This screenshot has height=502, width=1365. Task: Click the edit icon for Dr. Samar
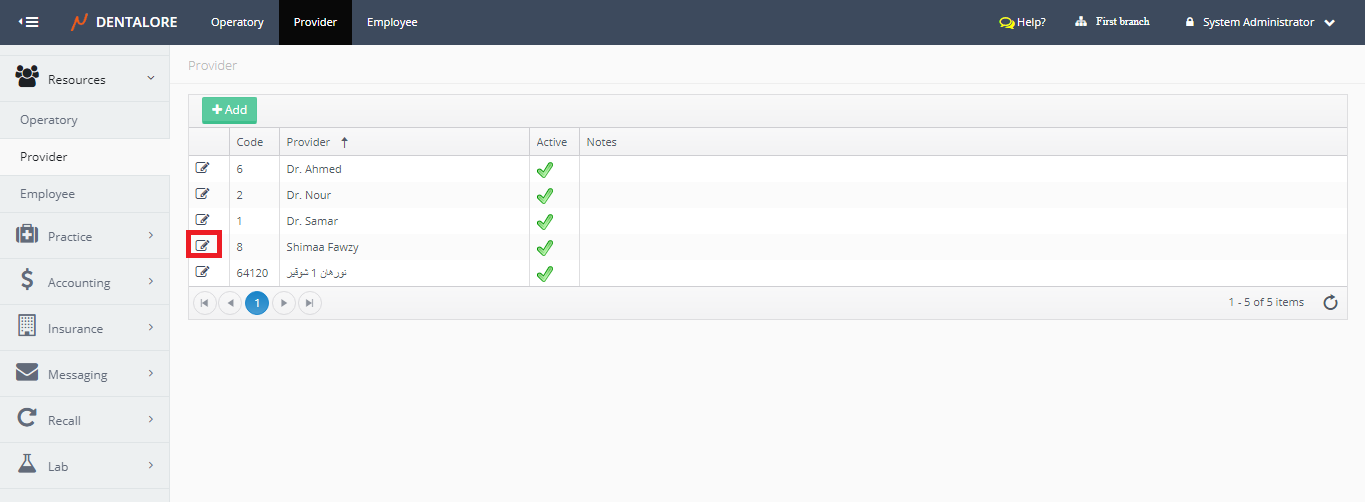[203, 220]
